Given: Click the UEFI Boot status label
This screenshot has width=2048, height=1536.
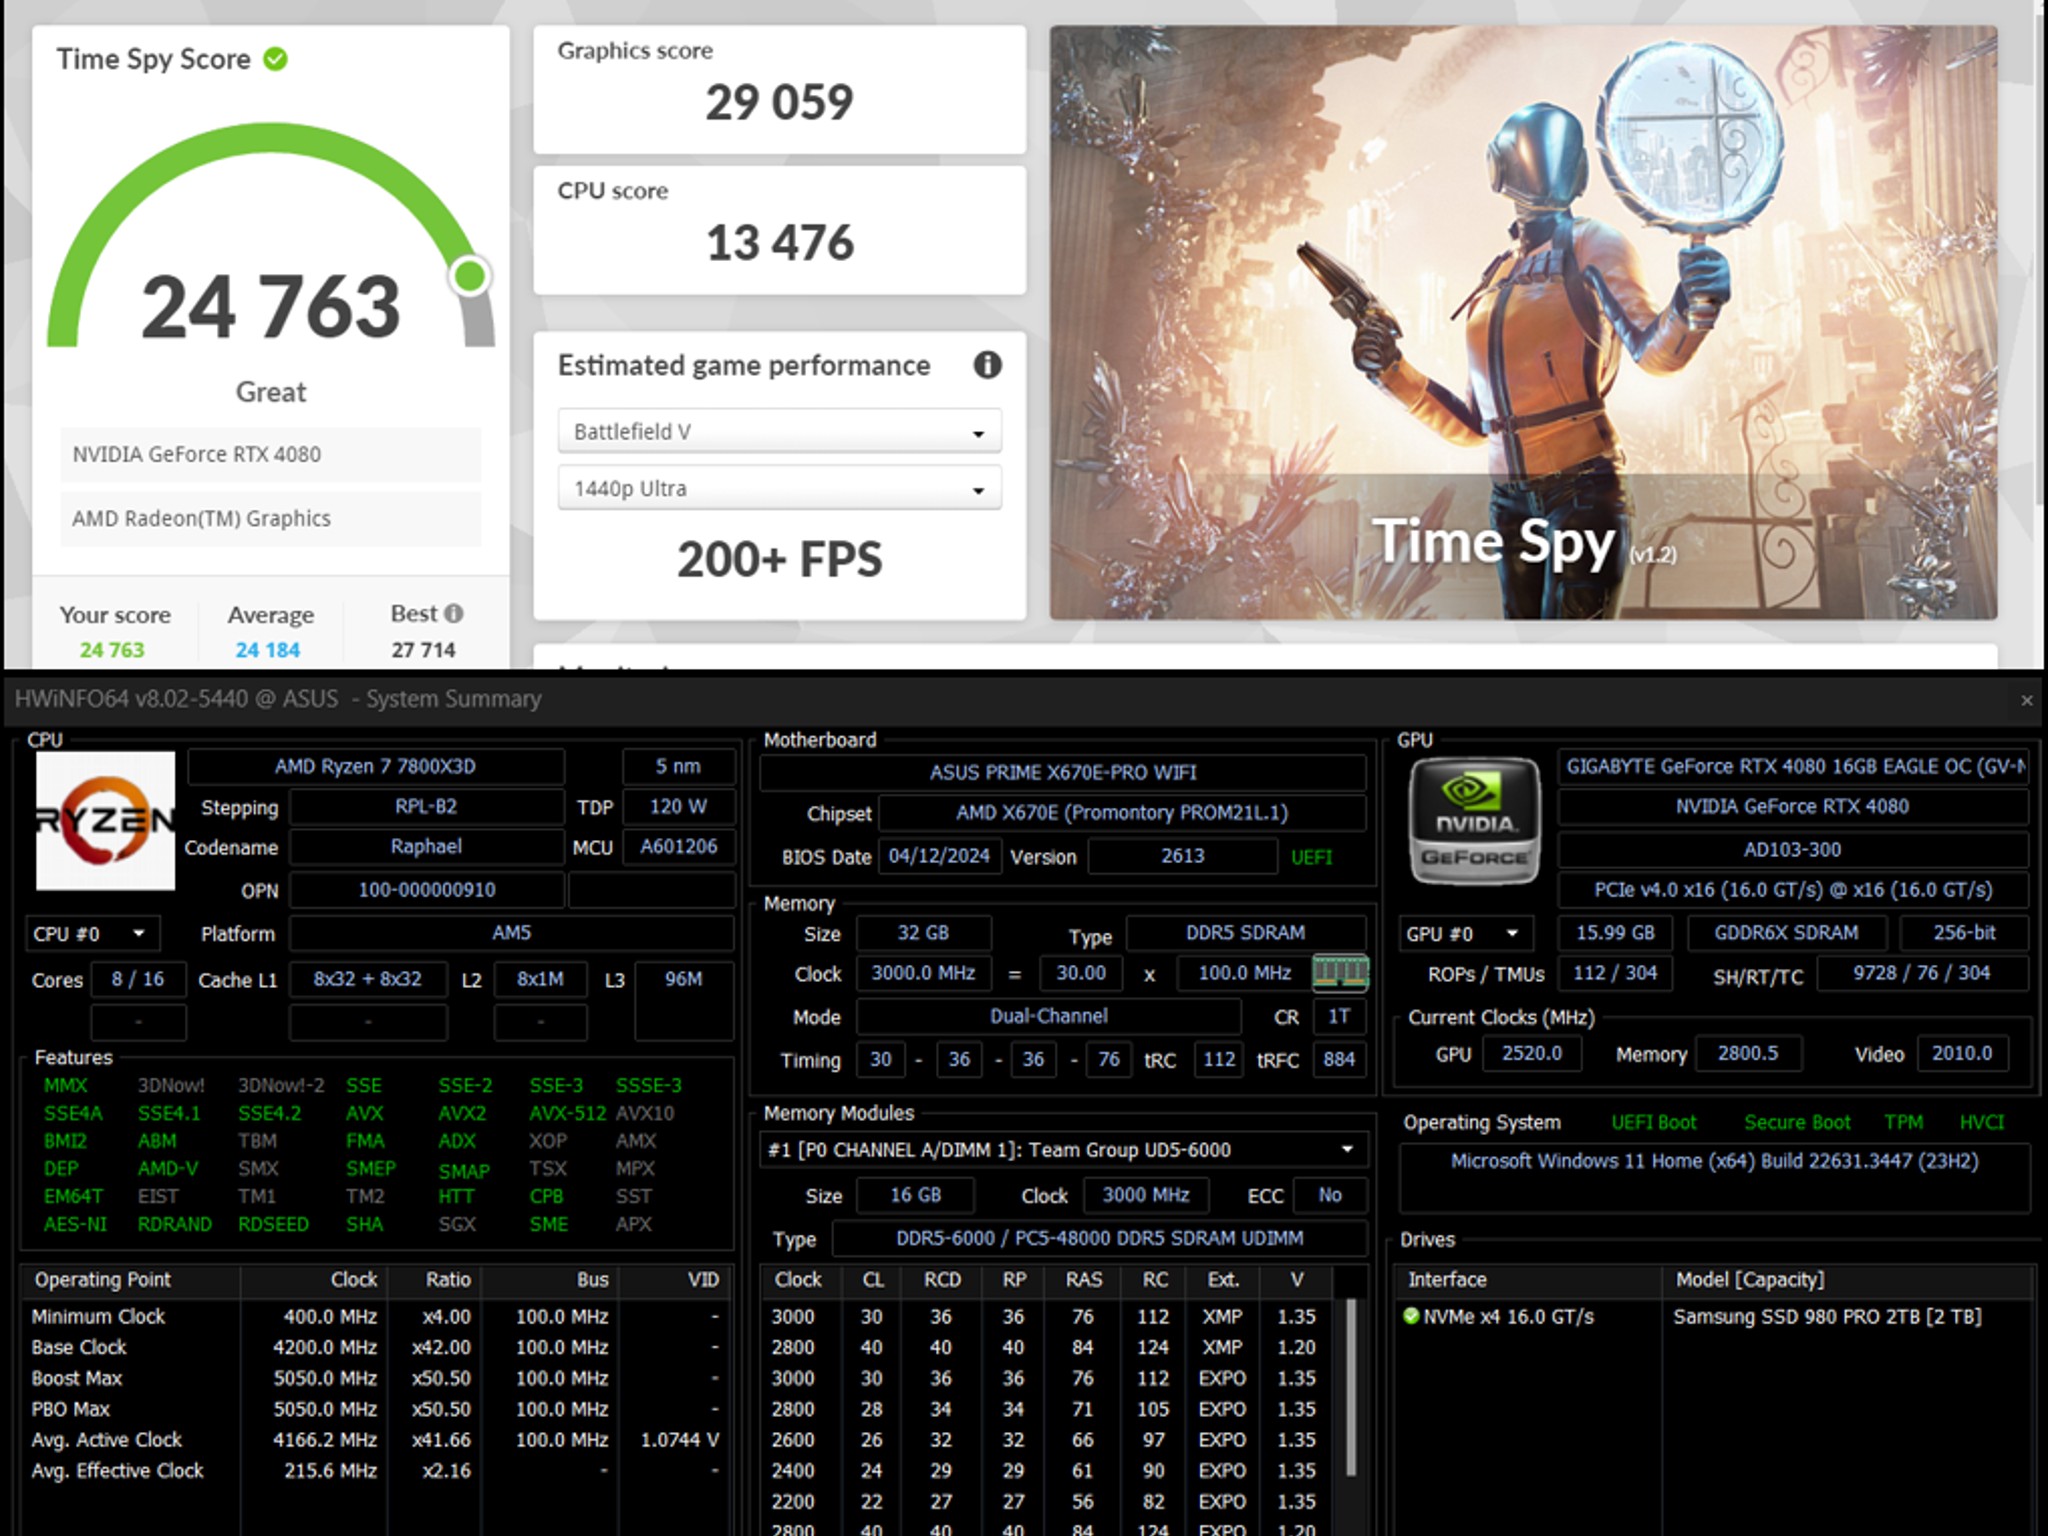Looking at the screenshot, I should tap(1653, 1122).
